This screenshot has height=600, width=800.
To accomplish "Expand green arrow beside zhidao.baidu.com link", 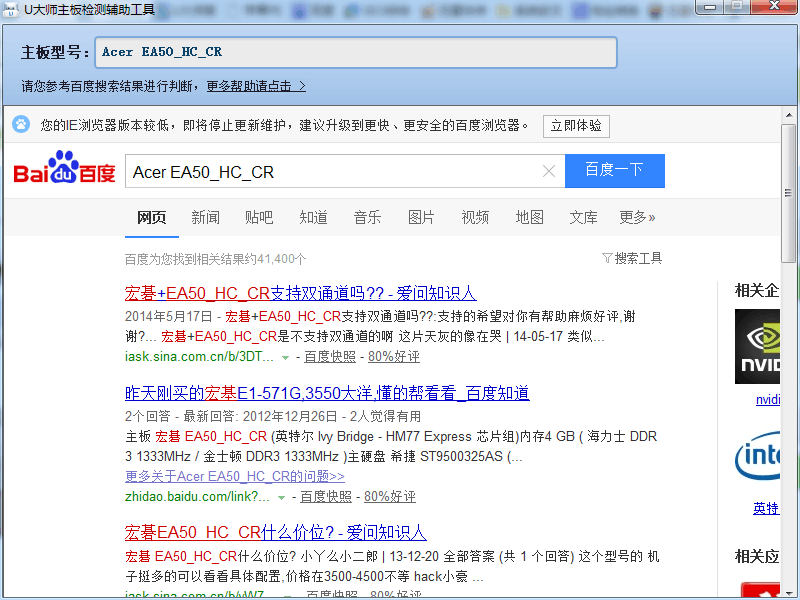I will [281, 497].
